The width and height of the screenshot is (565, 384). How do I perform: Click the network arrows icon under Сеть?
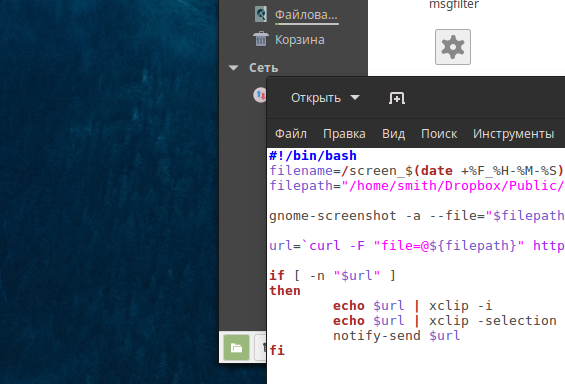coord(260,95)
